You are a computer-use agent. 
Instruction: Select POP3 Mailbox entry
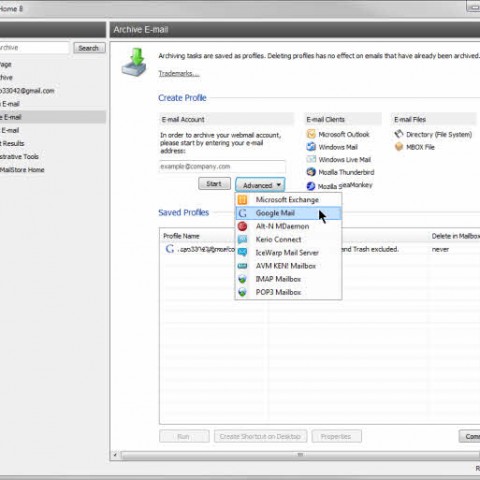tap(288, 292)
